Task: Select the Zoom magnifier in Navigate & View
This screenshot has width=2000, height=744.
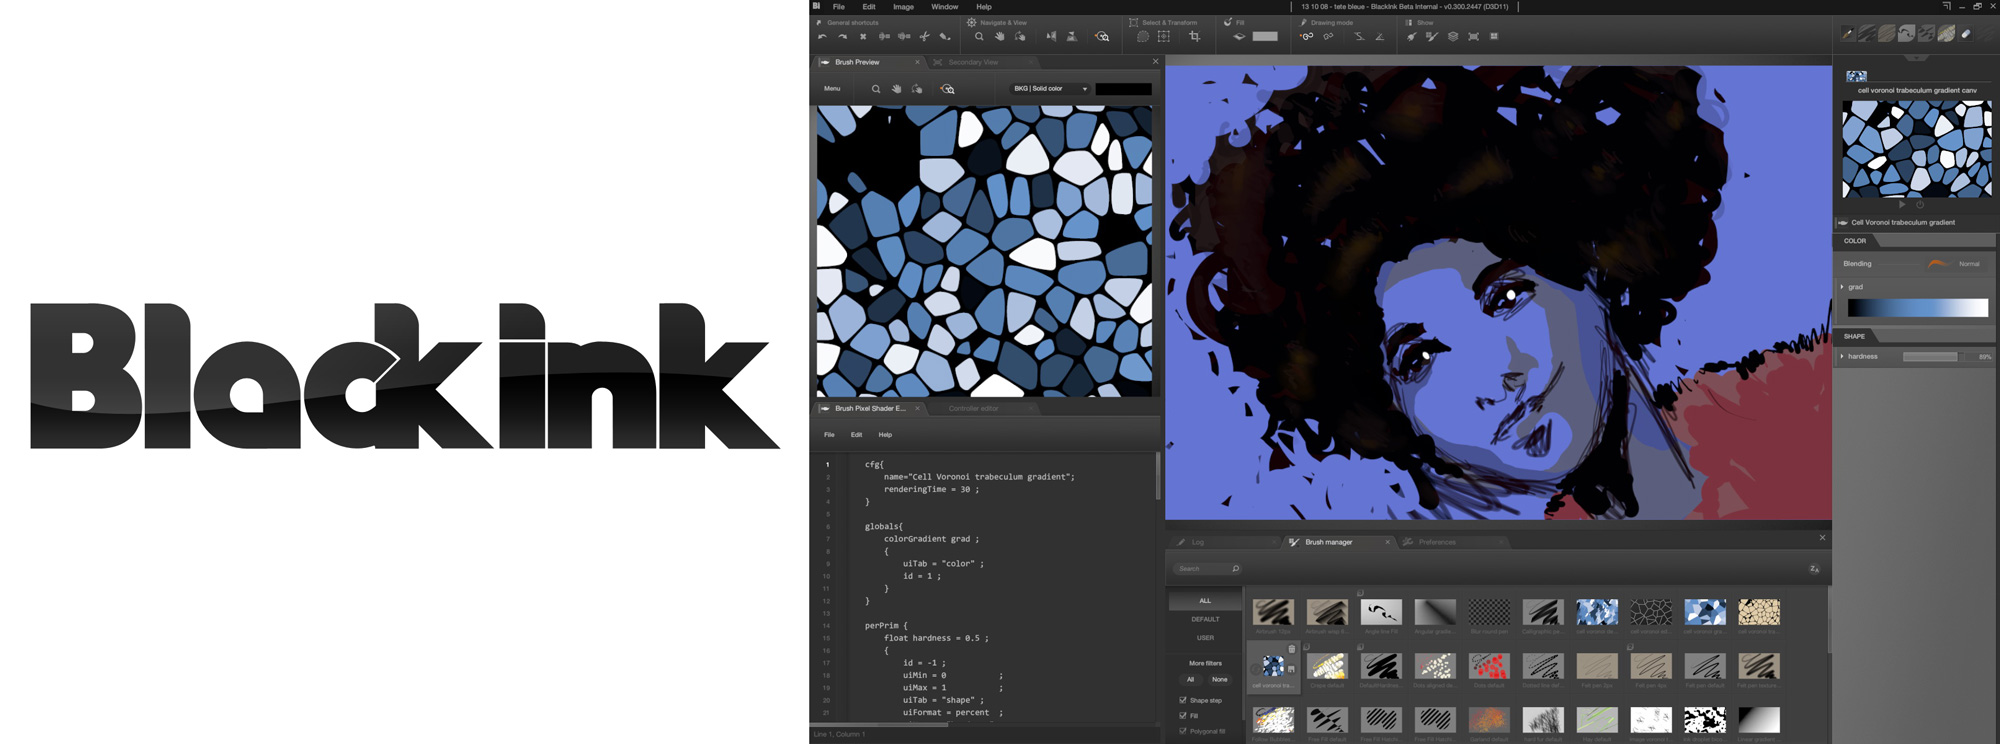Action: coord(979,37)
